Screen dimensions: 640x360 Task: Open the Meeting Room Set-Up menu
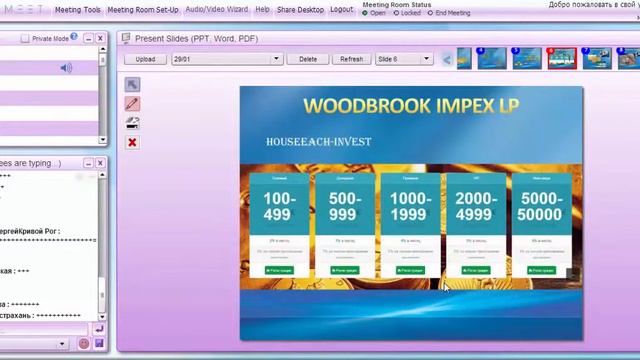coord(143,10)
